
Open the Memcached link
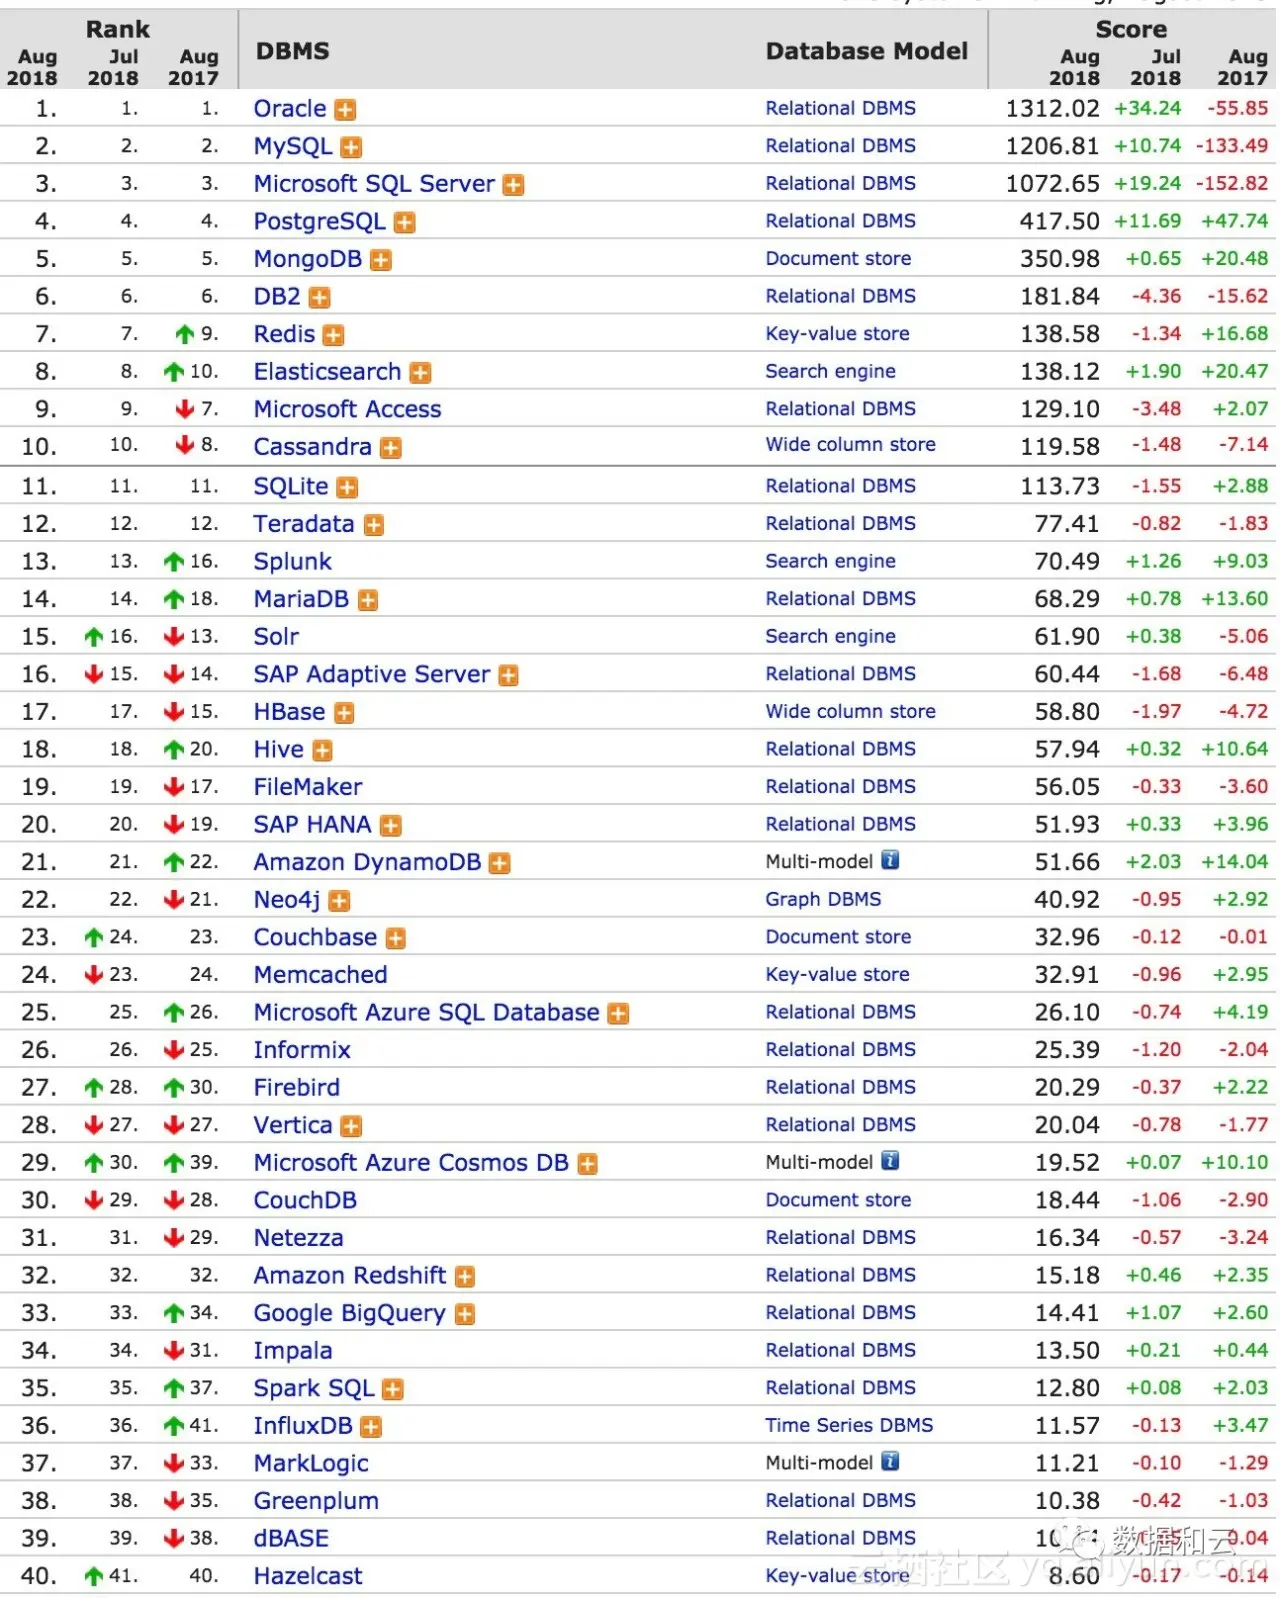320,975
